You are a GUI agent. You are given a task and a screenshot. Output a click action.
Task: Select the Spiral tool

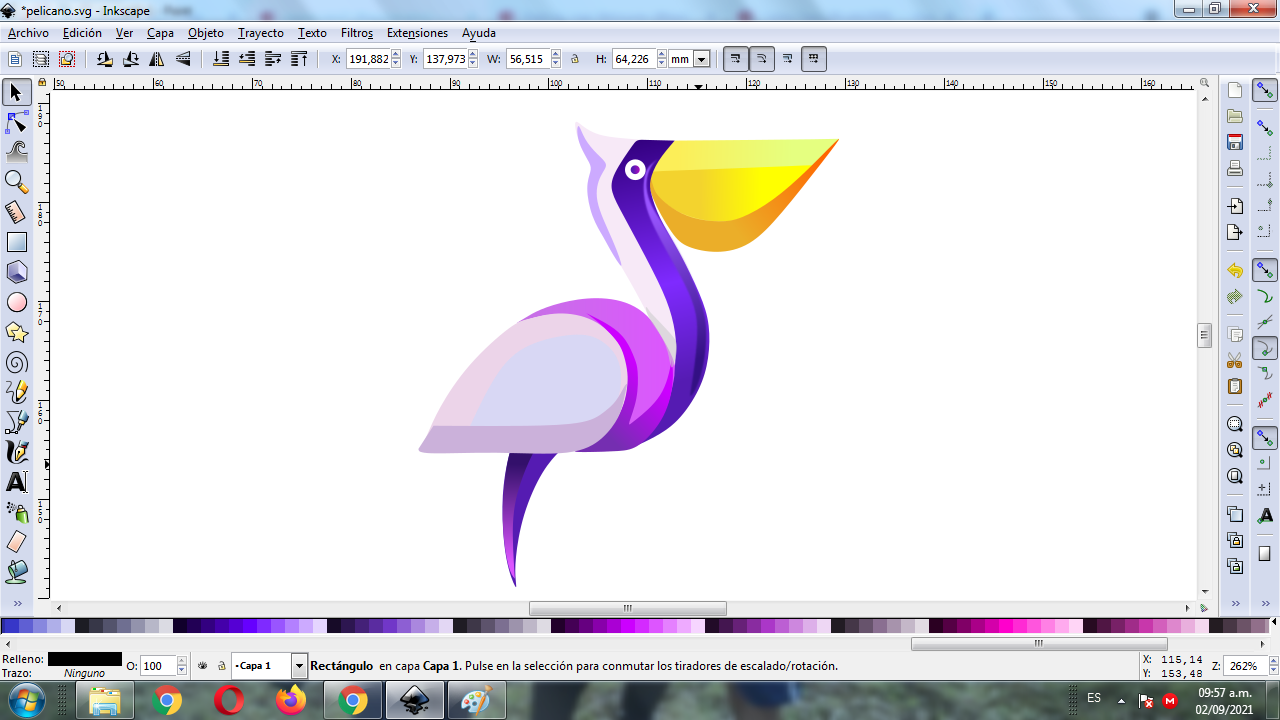tap(16, 362)
